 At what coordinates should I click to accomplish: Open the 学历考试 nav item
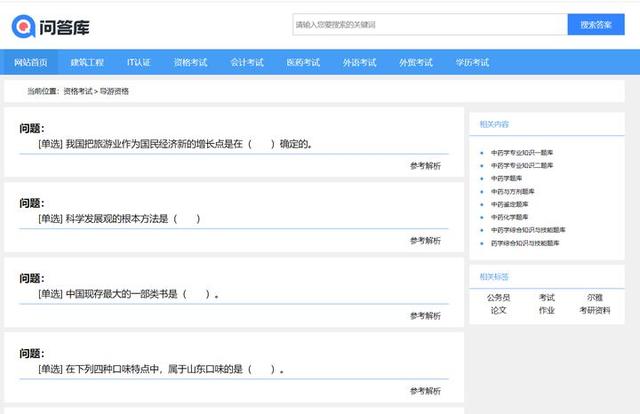coord(472,62)
